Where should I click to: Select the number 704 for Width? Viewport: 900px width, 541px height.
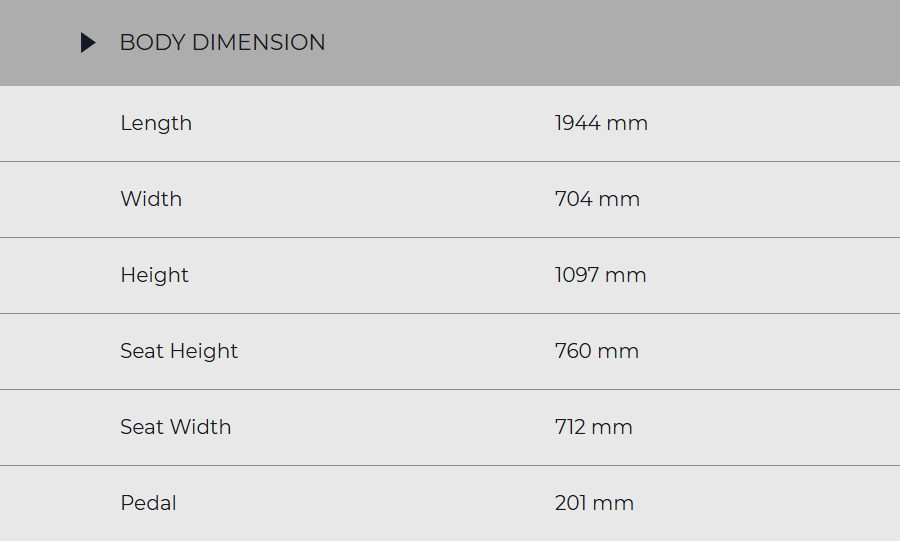click(573, 199)
